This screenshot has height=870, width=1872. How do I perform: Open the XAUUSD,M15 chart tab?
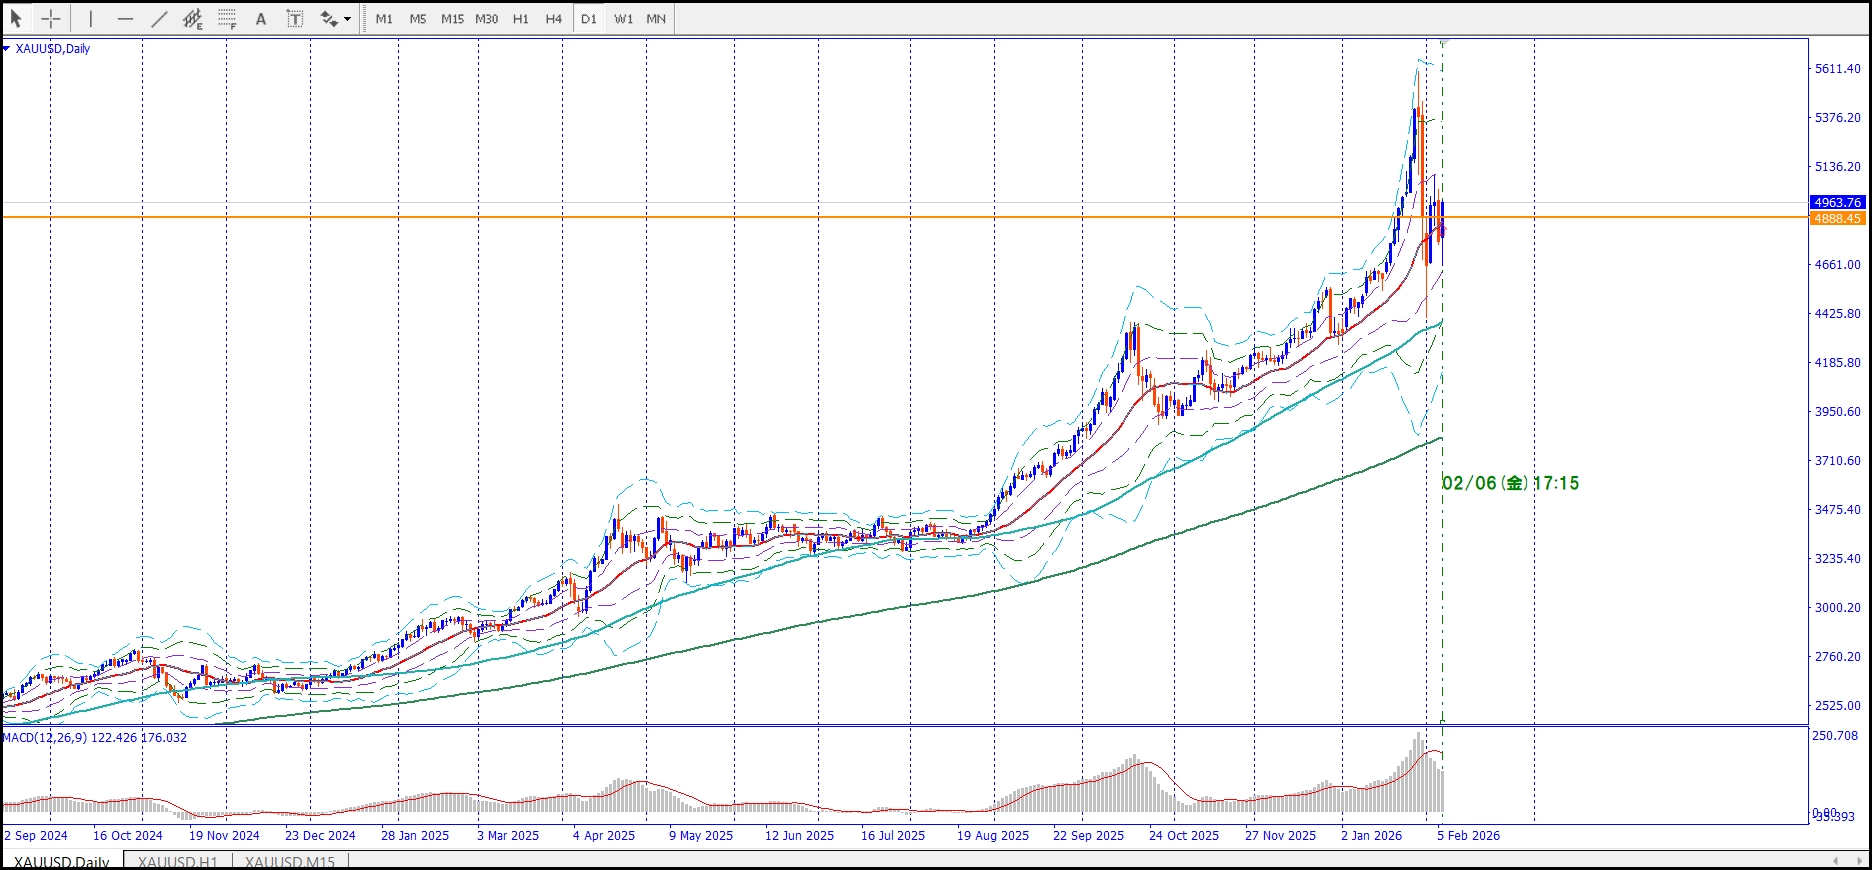click(289, 862)
